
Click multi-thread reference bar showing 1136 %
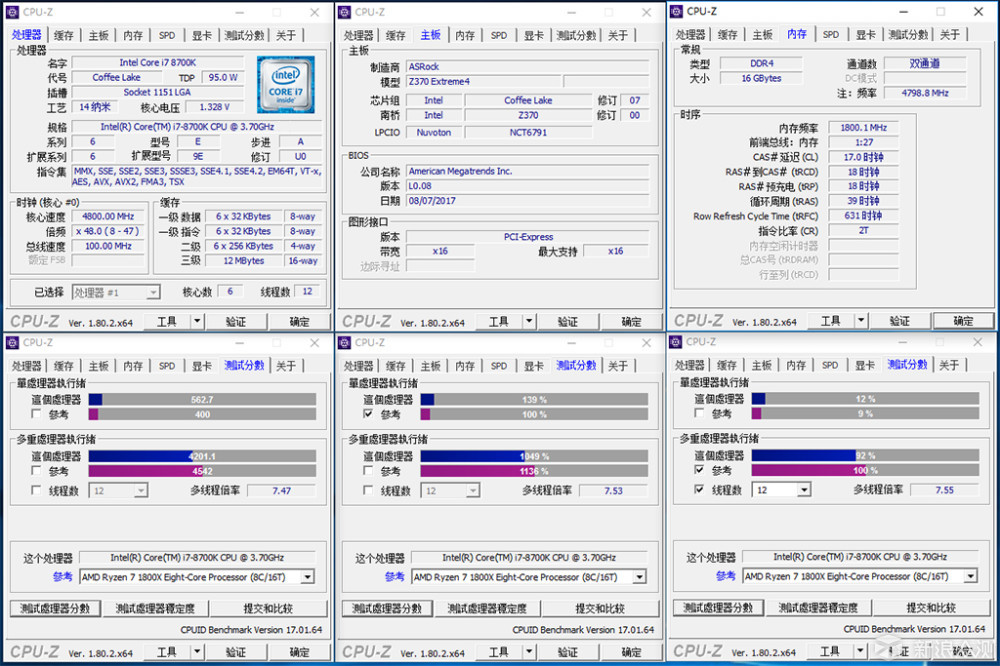[x=534, y=471]
